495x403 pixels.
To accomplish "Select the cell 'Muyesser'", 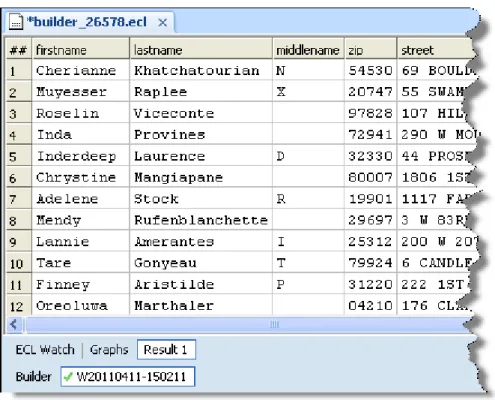I will [x=80, y=92].
